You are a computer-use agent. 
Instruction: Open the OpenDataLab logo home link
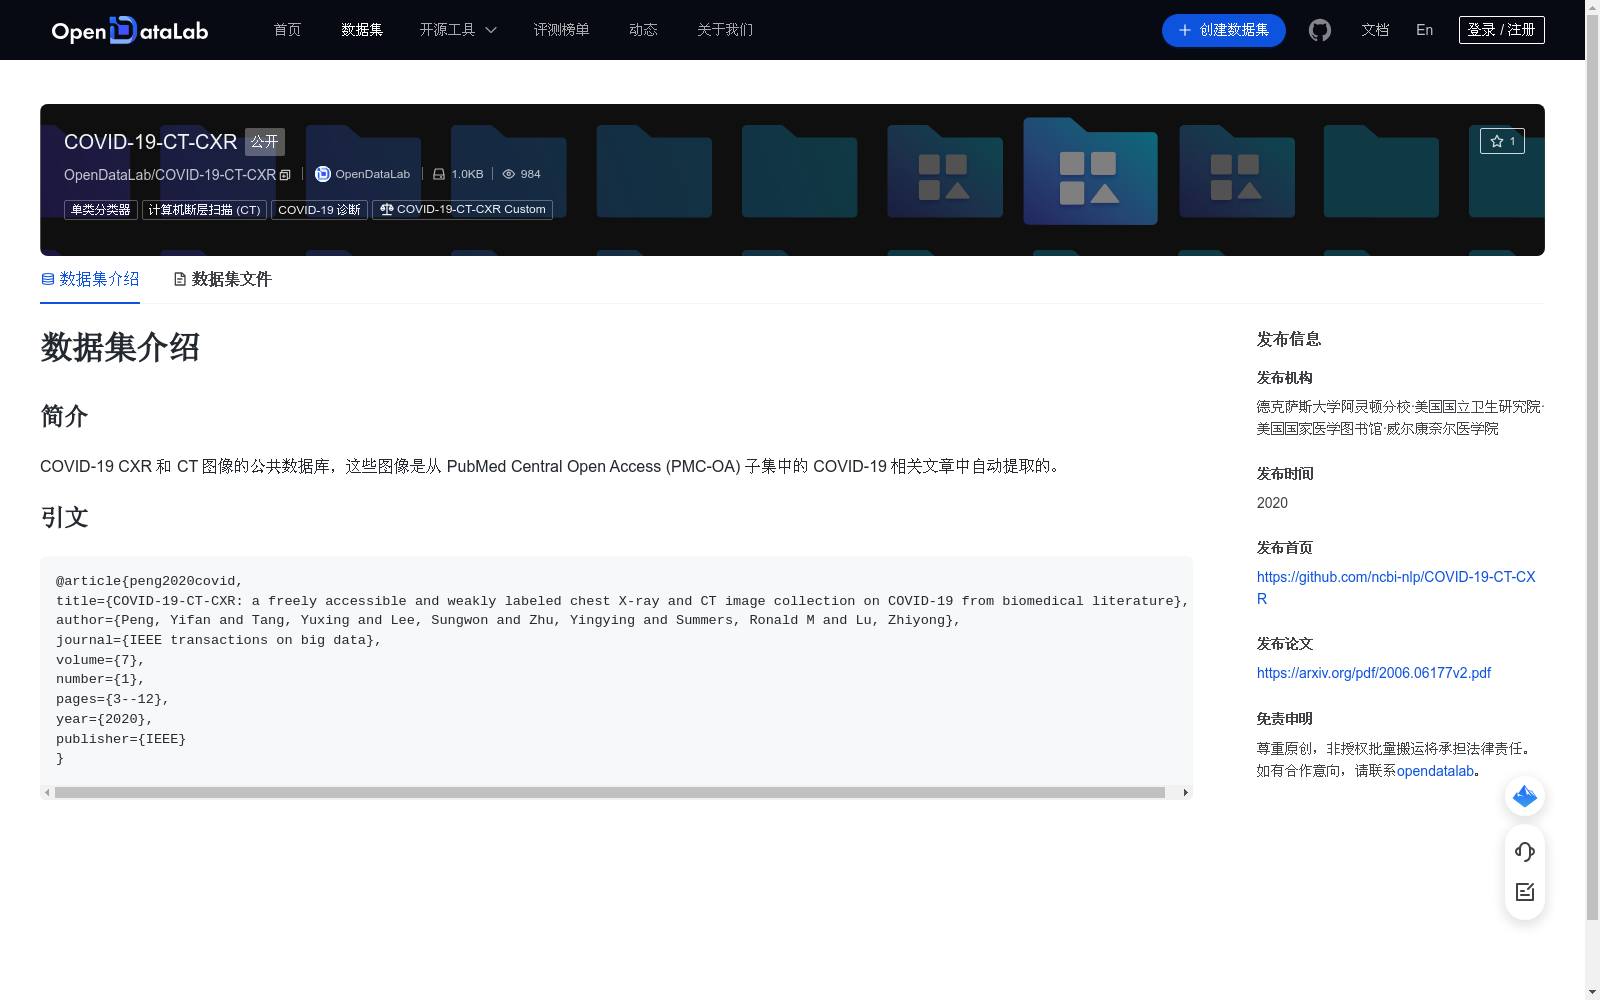[x=130, y=30]
